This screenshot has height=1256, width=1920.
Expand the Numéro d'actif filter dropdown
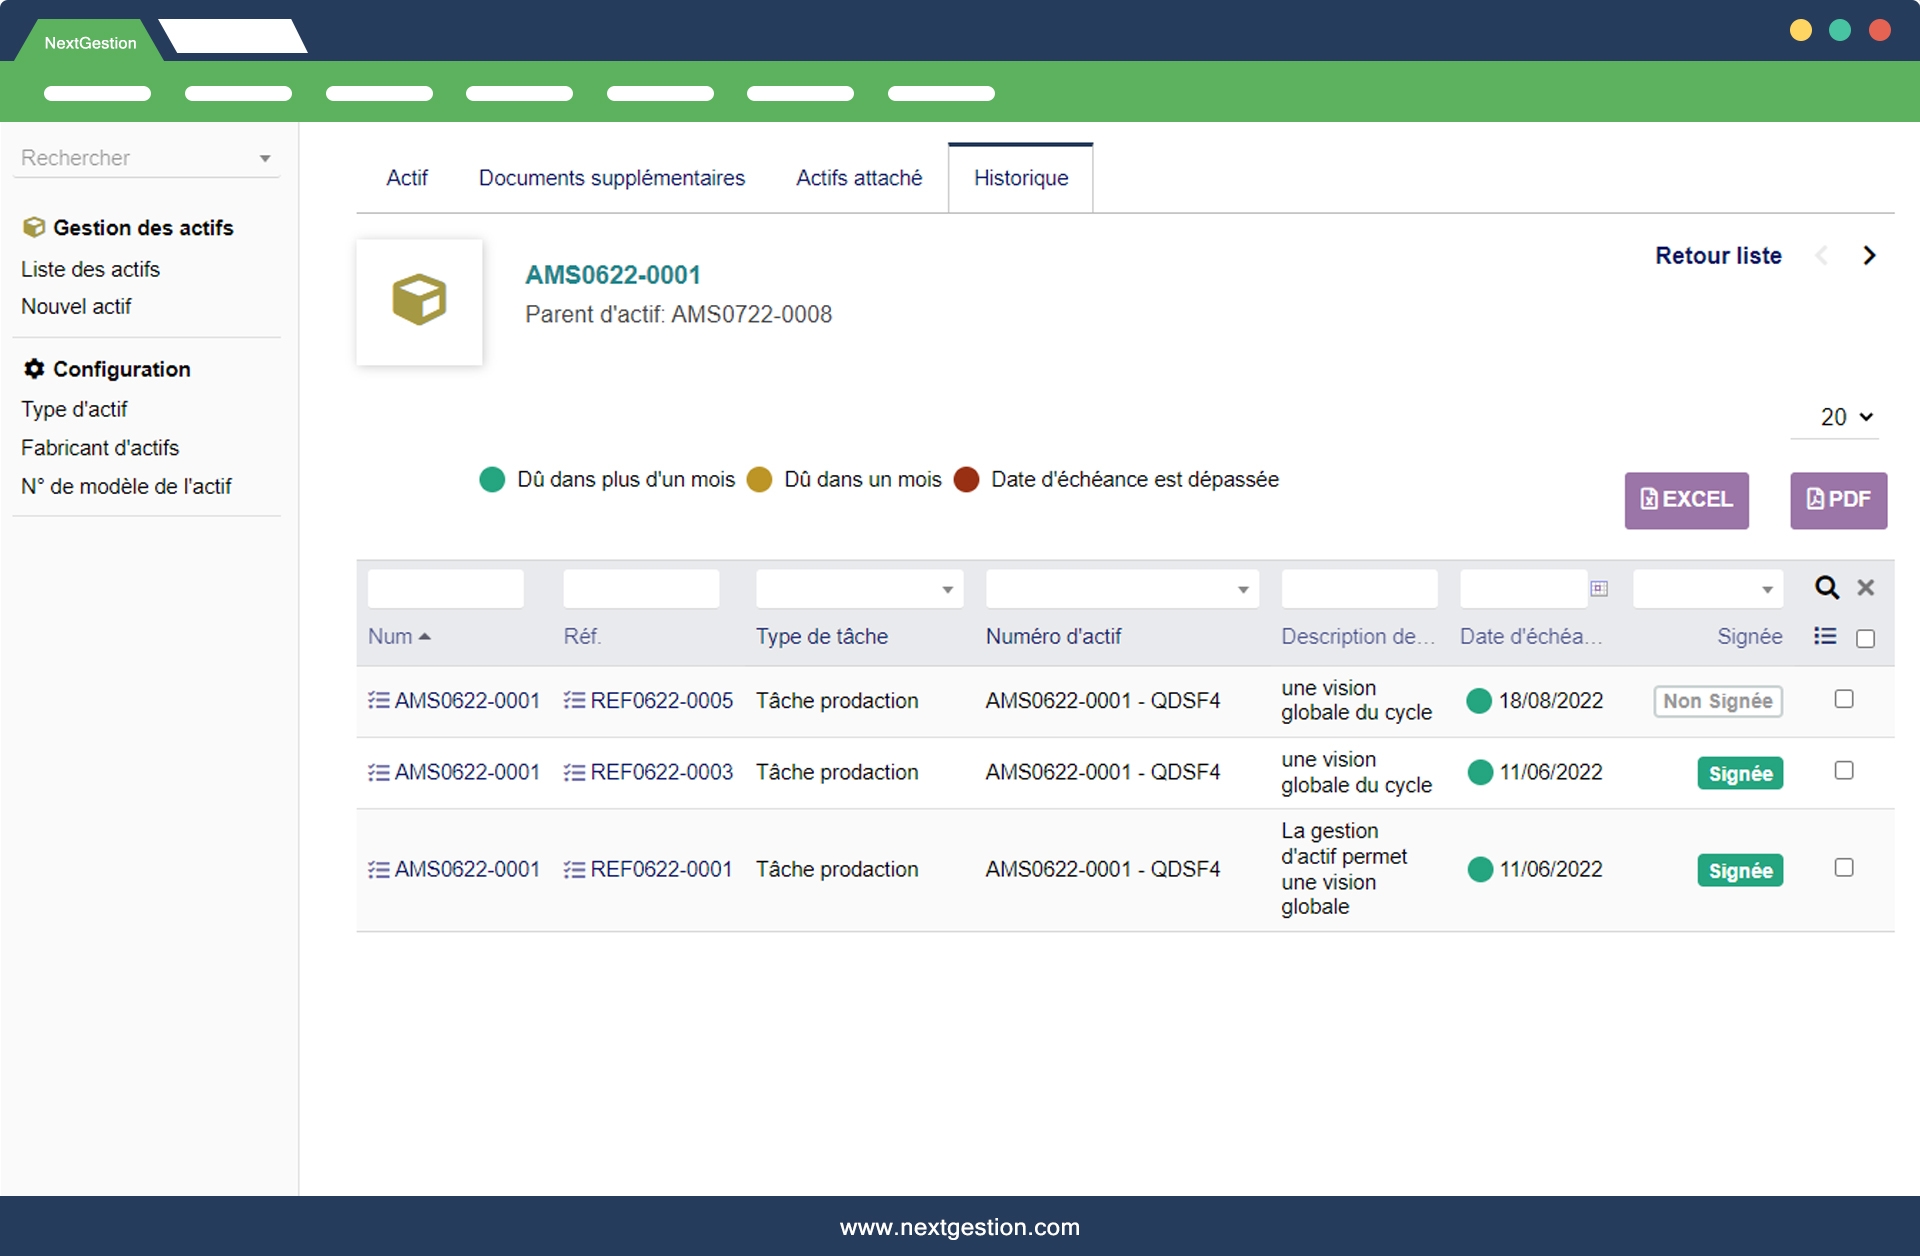pos(1242,590)
